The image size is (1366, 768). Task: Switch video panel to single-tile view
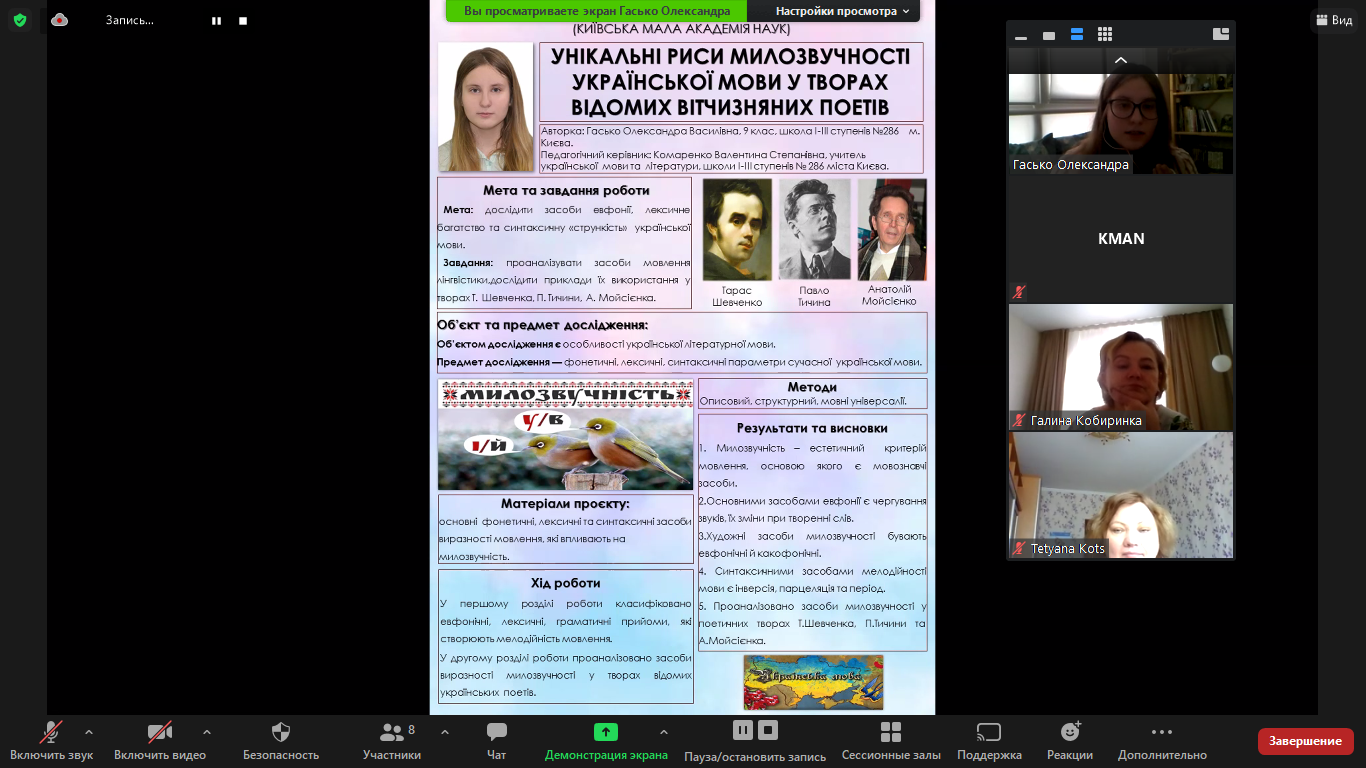pos(1049,35)
